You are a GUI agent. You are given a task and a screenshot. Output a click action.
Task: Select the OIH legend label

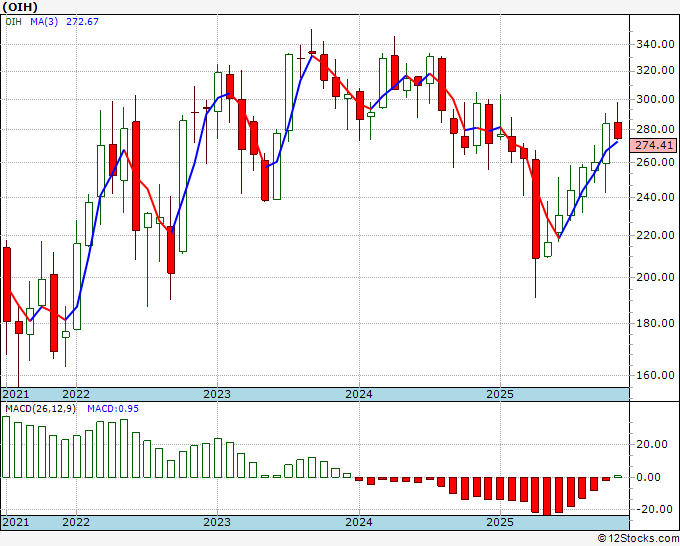pyautogui.click(x=13, y=21)
